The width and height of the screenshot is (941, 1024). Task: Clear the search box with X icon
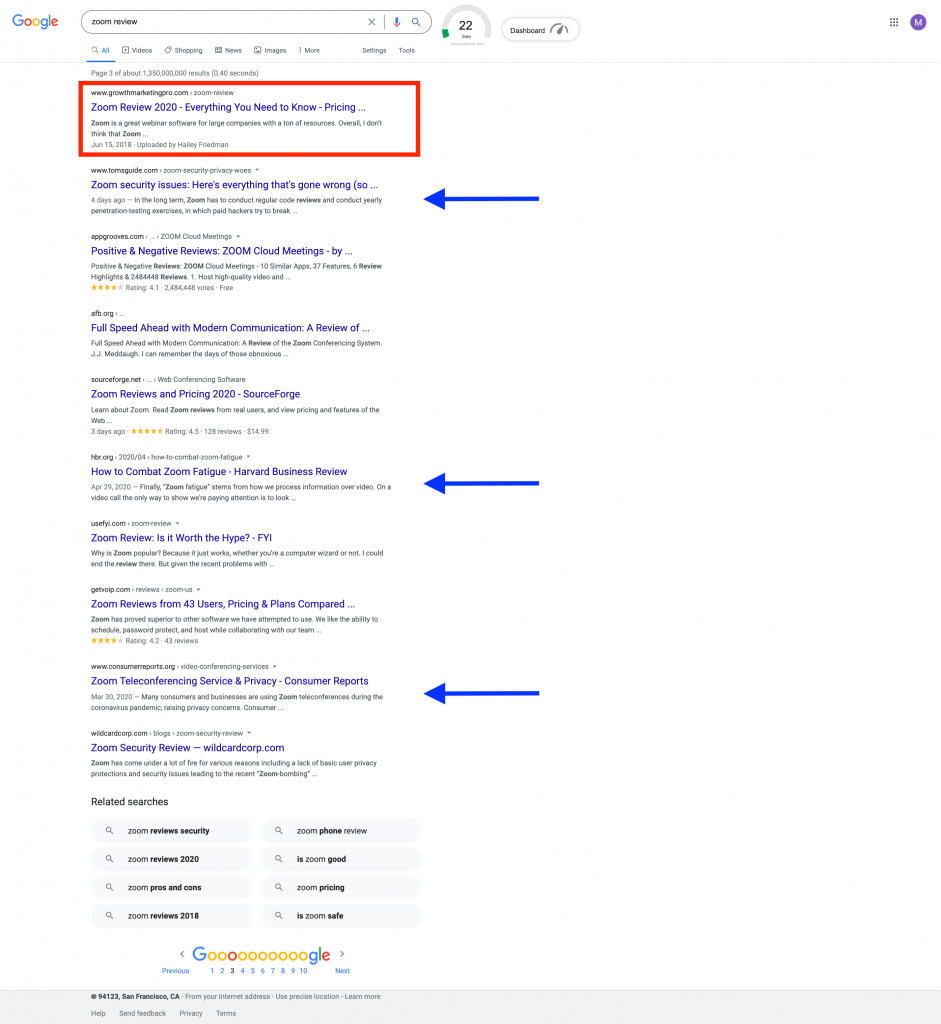pyautogui.click(x=372, y=22)
